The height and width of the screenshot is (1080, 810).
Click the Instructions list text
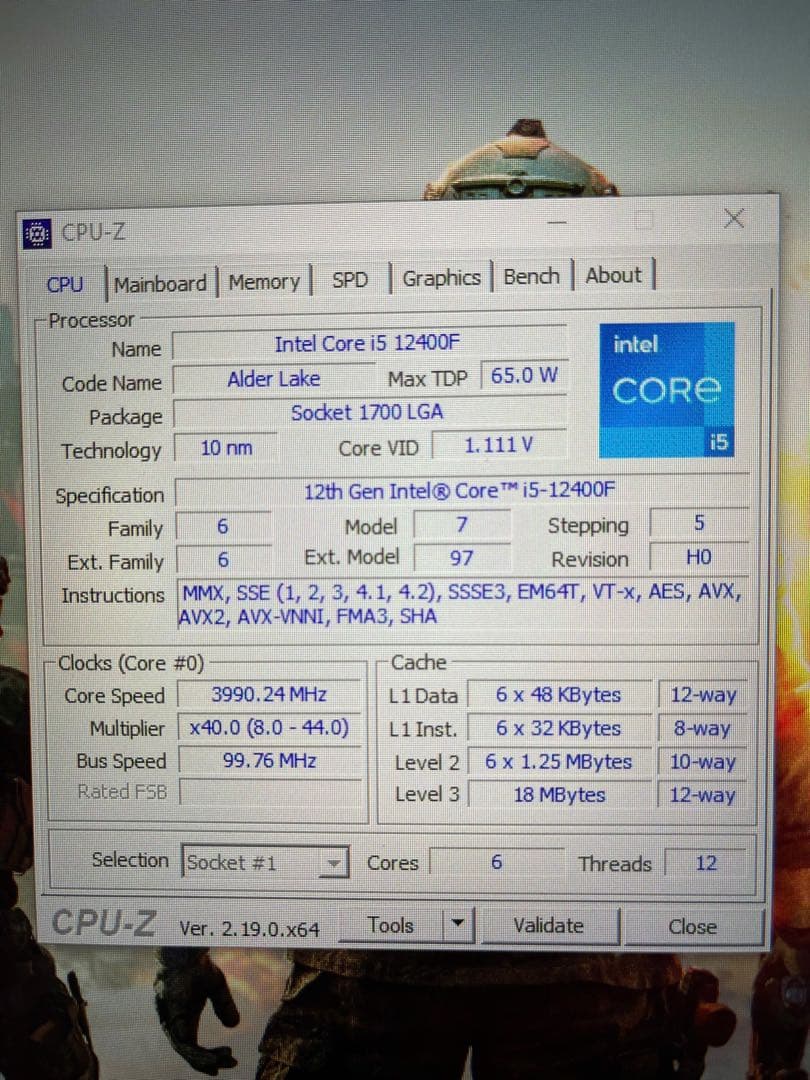pos(461,603)
